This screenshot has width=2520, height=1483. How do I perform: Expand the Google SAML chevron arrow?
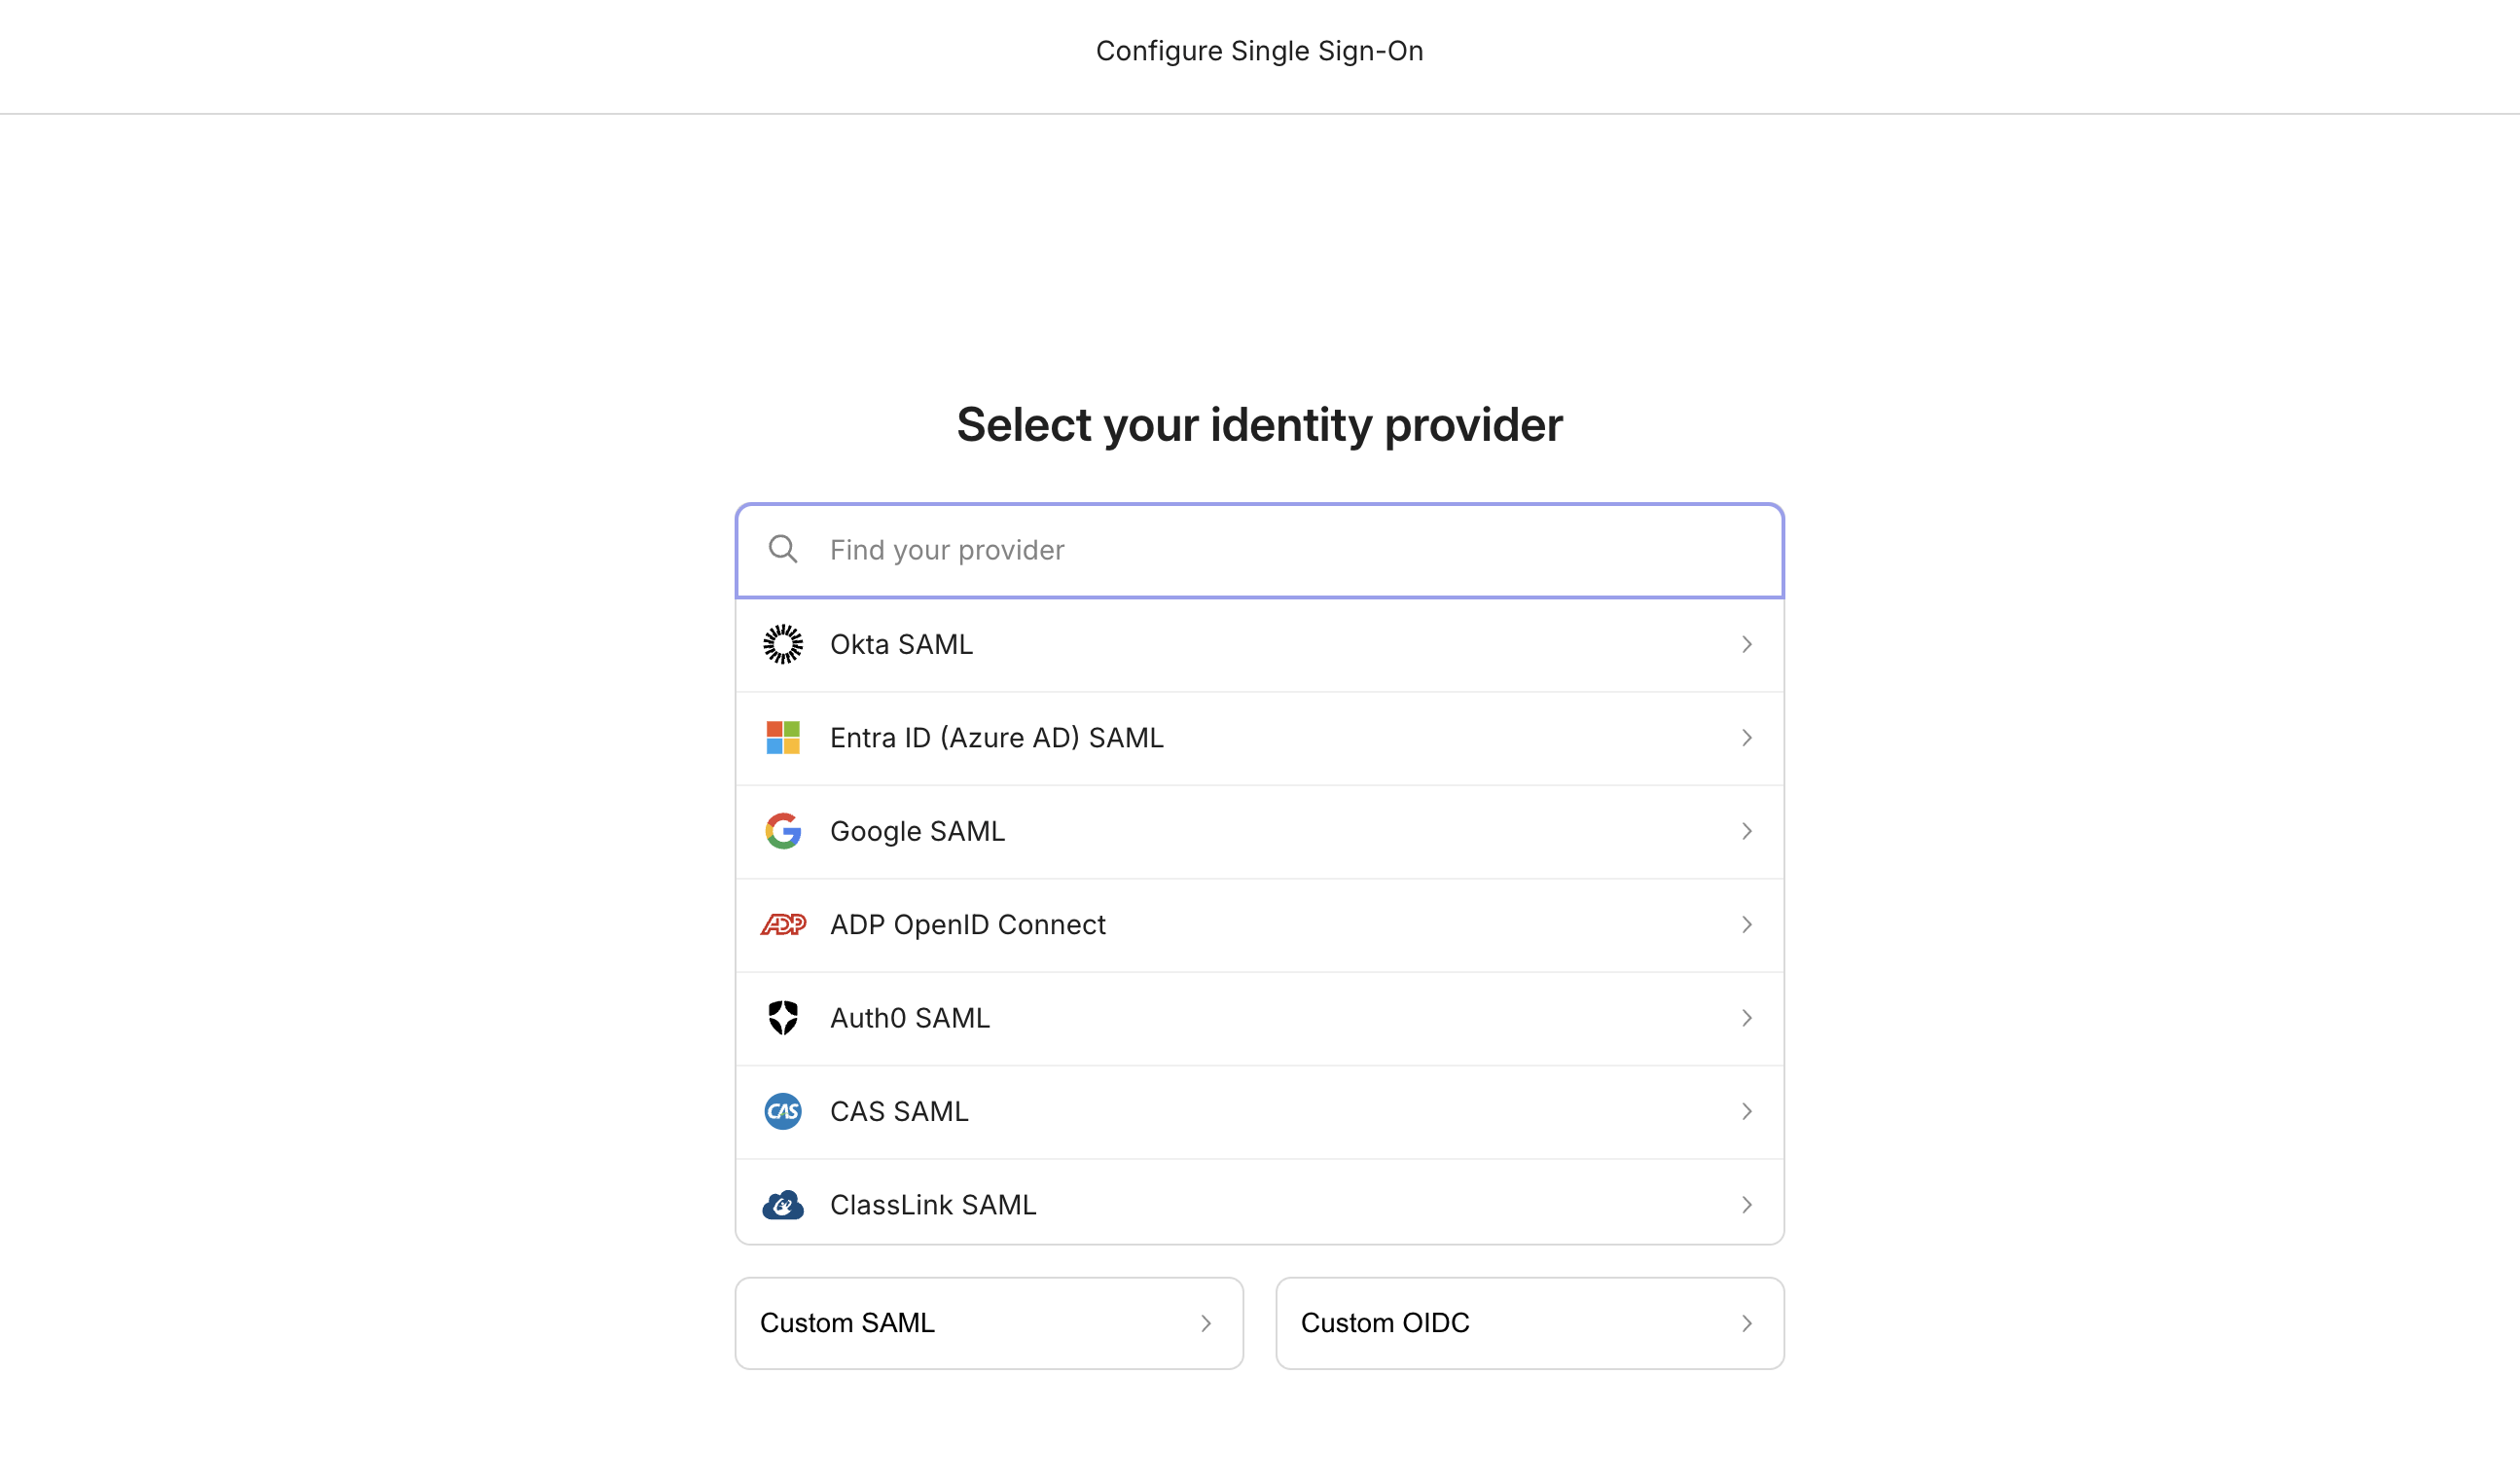pyautogui.click(x=1746, y=831)
